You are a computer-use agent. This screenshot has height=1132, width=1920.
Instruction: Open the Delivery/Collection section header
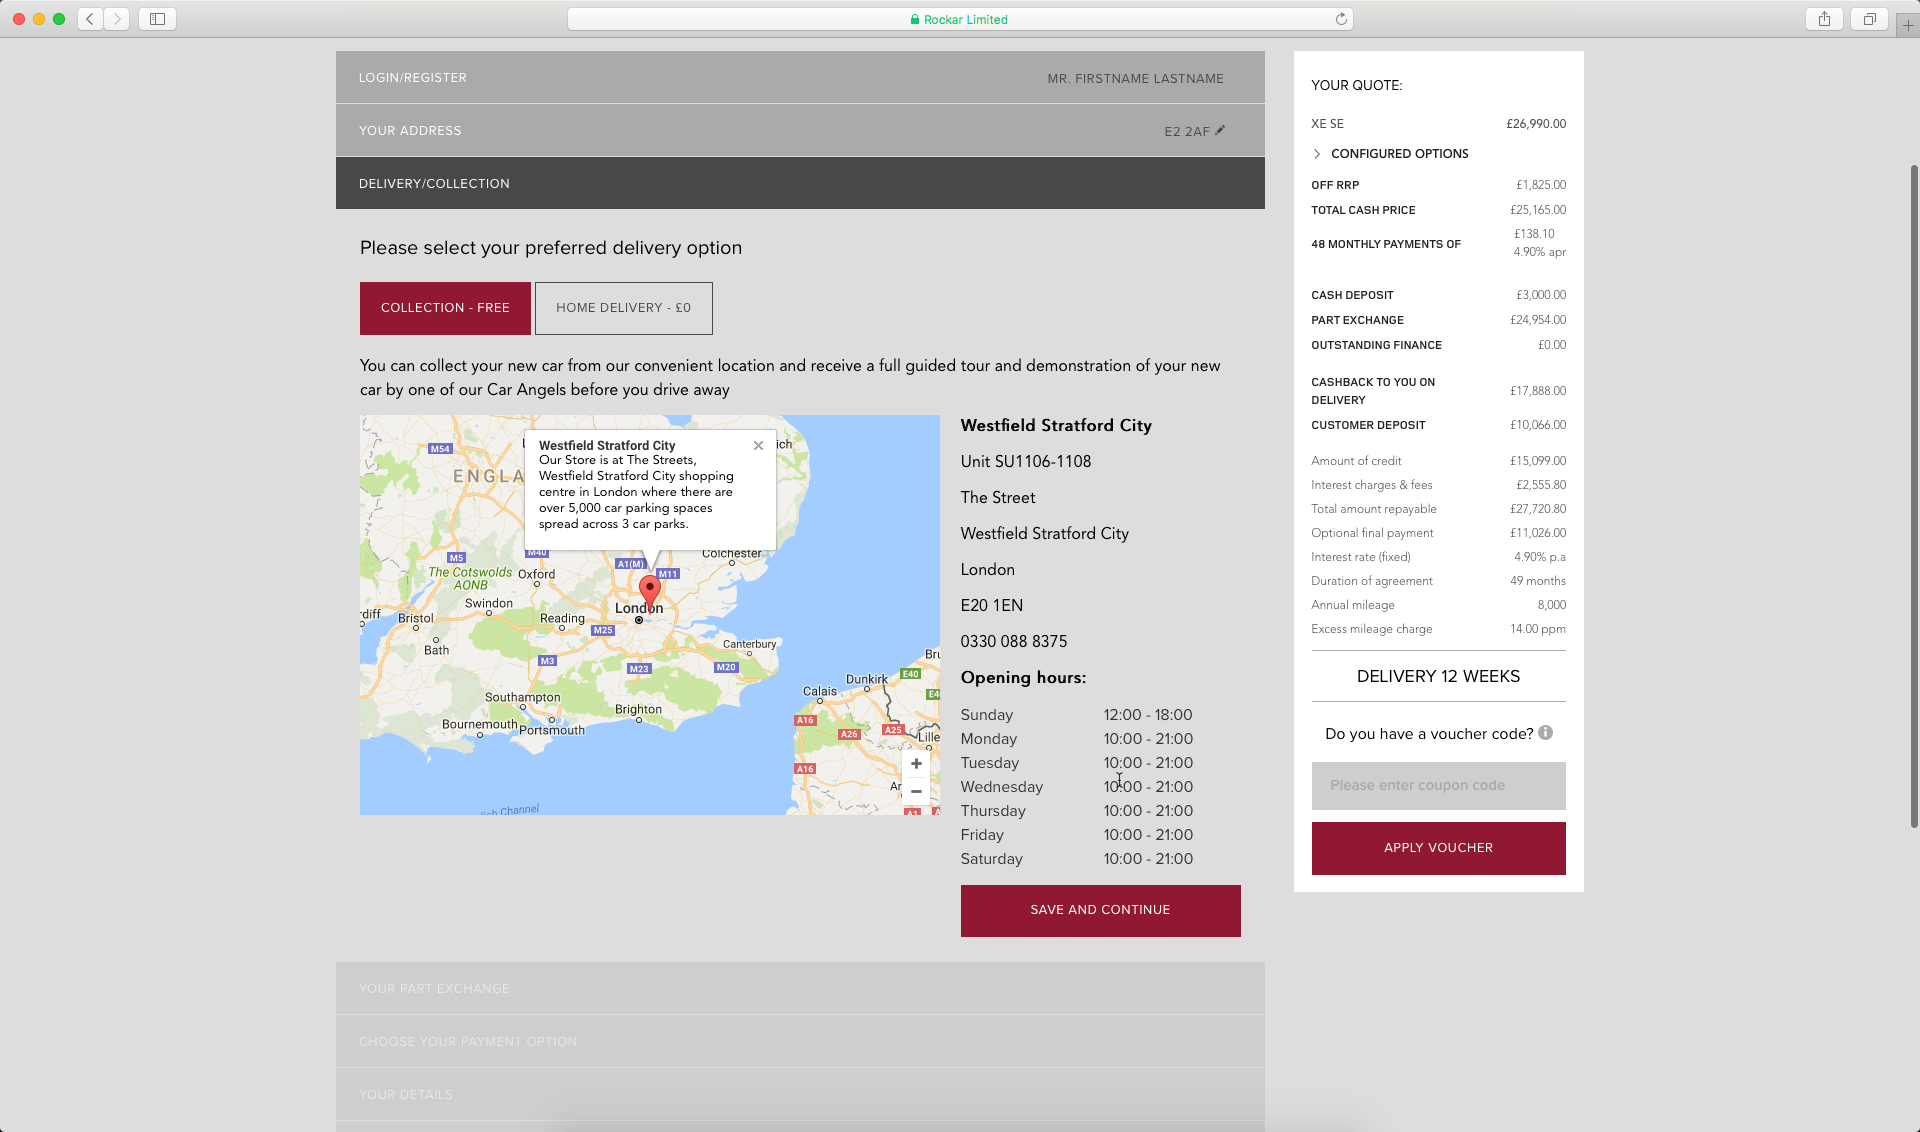pyautogui.click(x=434, y=184)
